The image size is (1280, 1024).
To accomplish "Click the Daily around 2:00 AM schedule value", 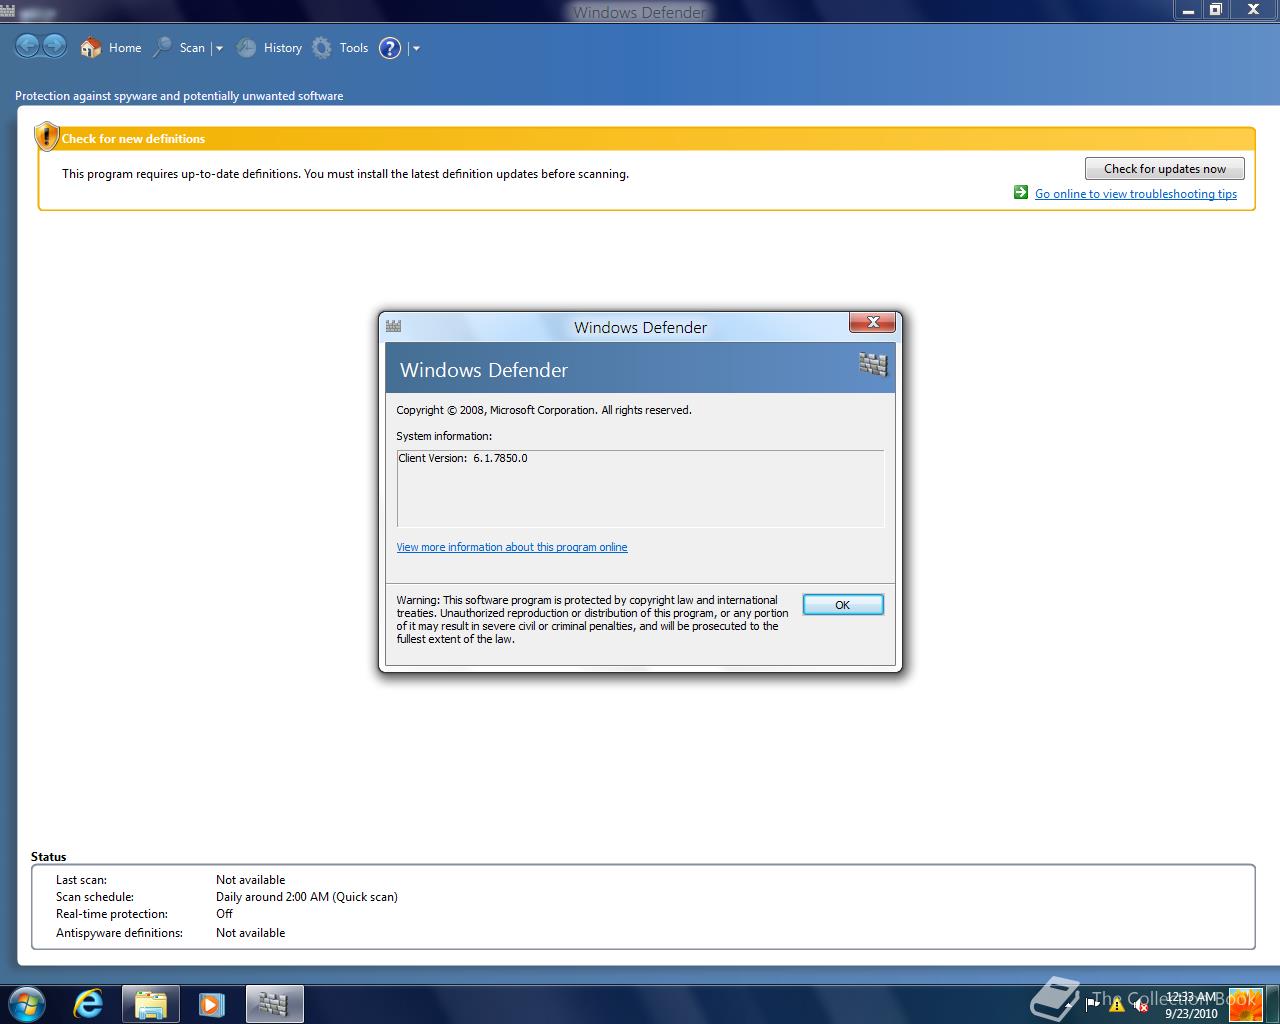I will pos(307,897).
